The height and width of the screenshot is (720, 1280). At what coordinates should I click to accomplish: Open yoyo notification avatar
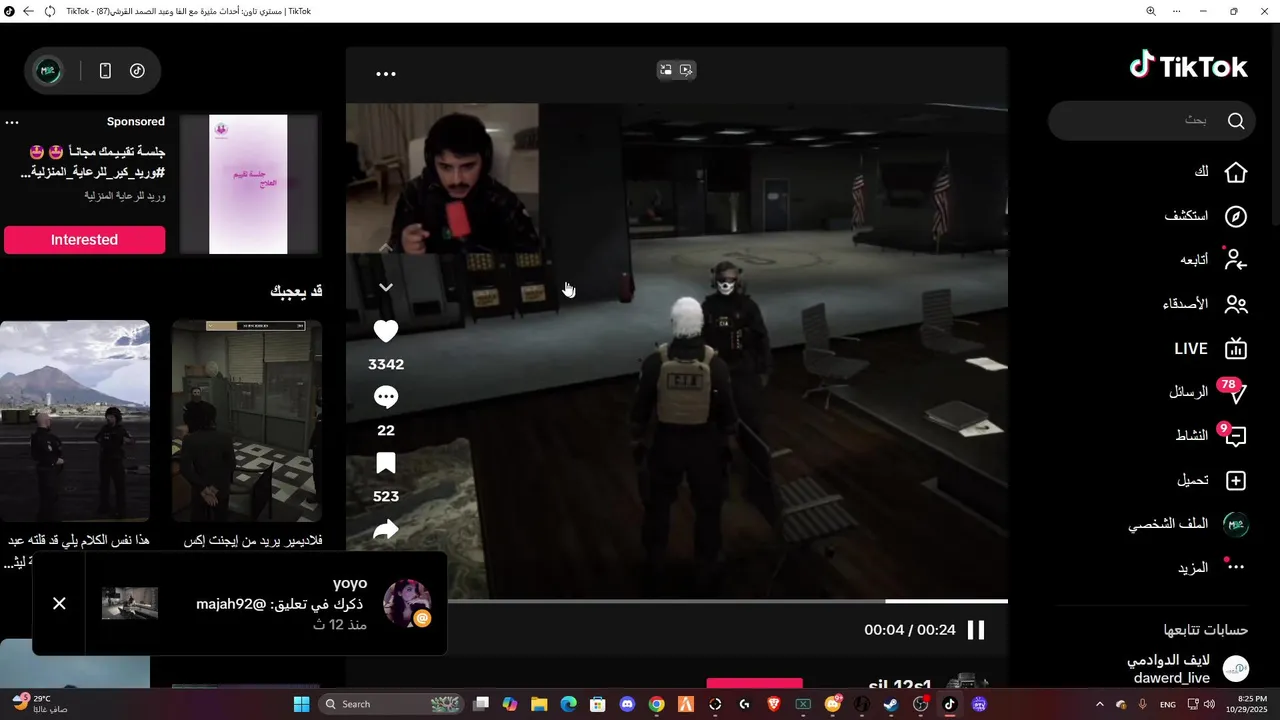point(407,603)
